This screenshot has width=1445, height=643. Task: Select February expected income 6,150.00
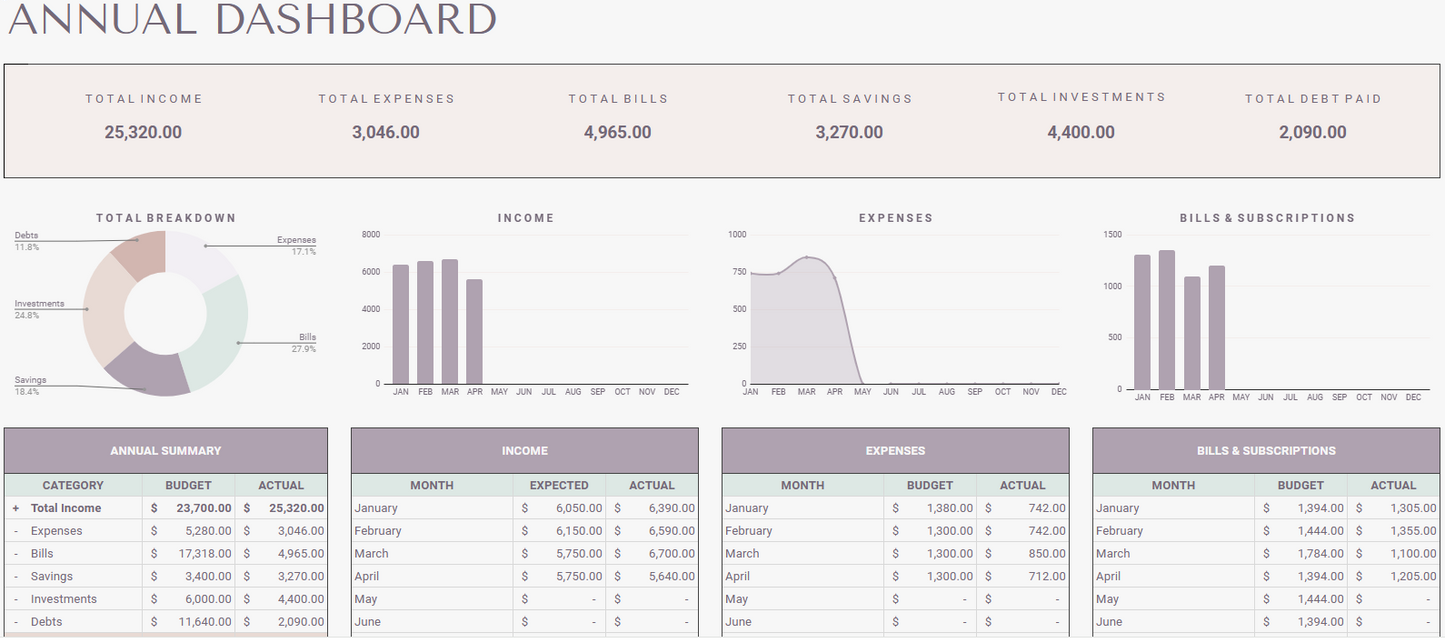(559, 531)
